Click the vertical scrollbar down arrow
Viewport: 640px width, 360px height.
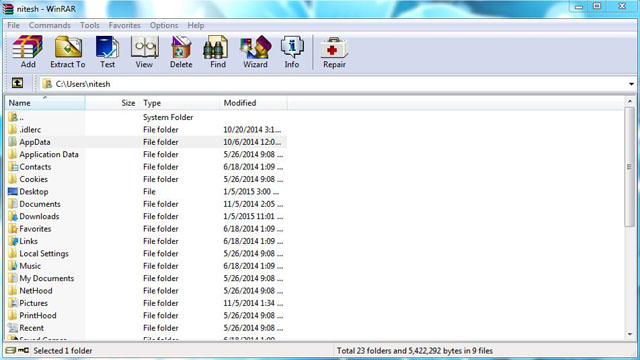(630, 334)
